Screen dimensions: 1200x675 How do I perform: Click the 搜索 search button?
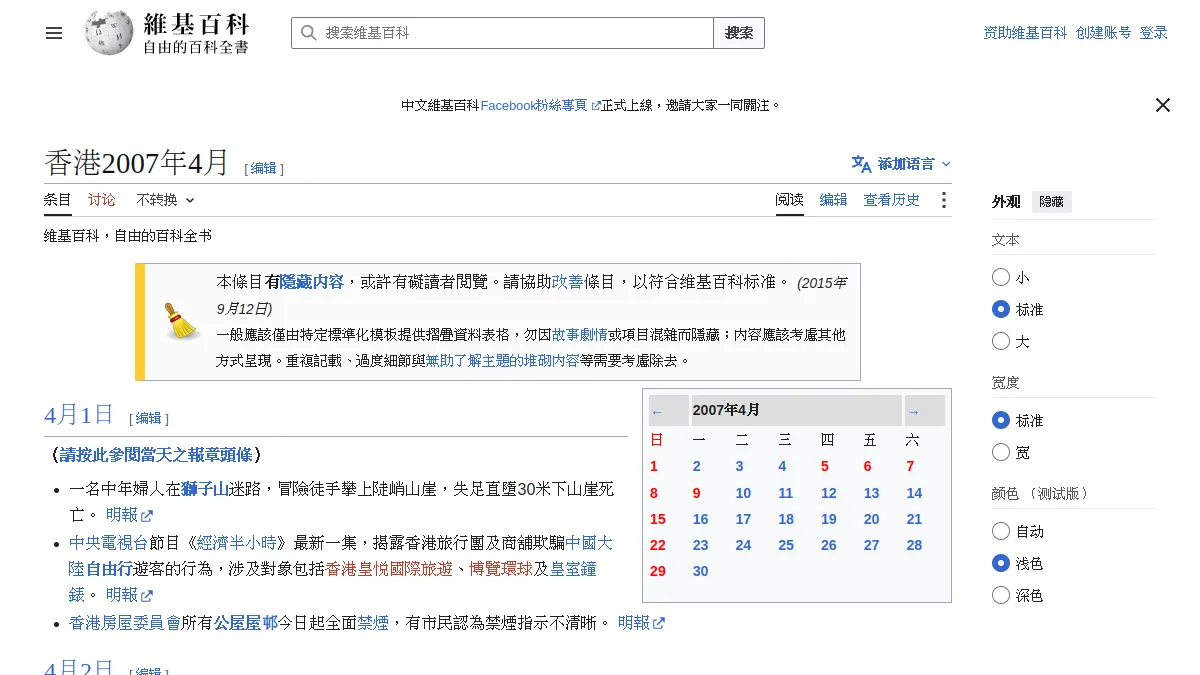739,33
